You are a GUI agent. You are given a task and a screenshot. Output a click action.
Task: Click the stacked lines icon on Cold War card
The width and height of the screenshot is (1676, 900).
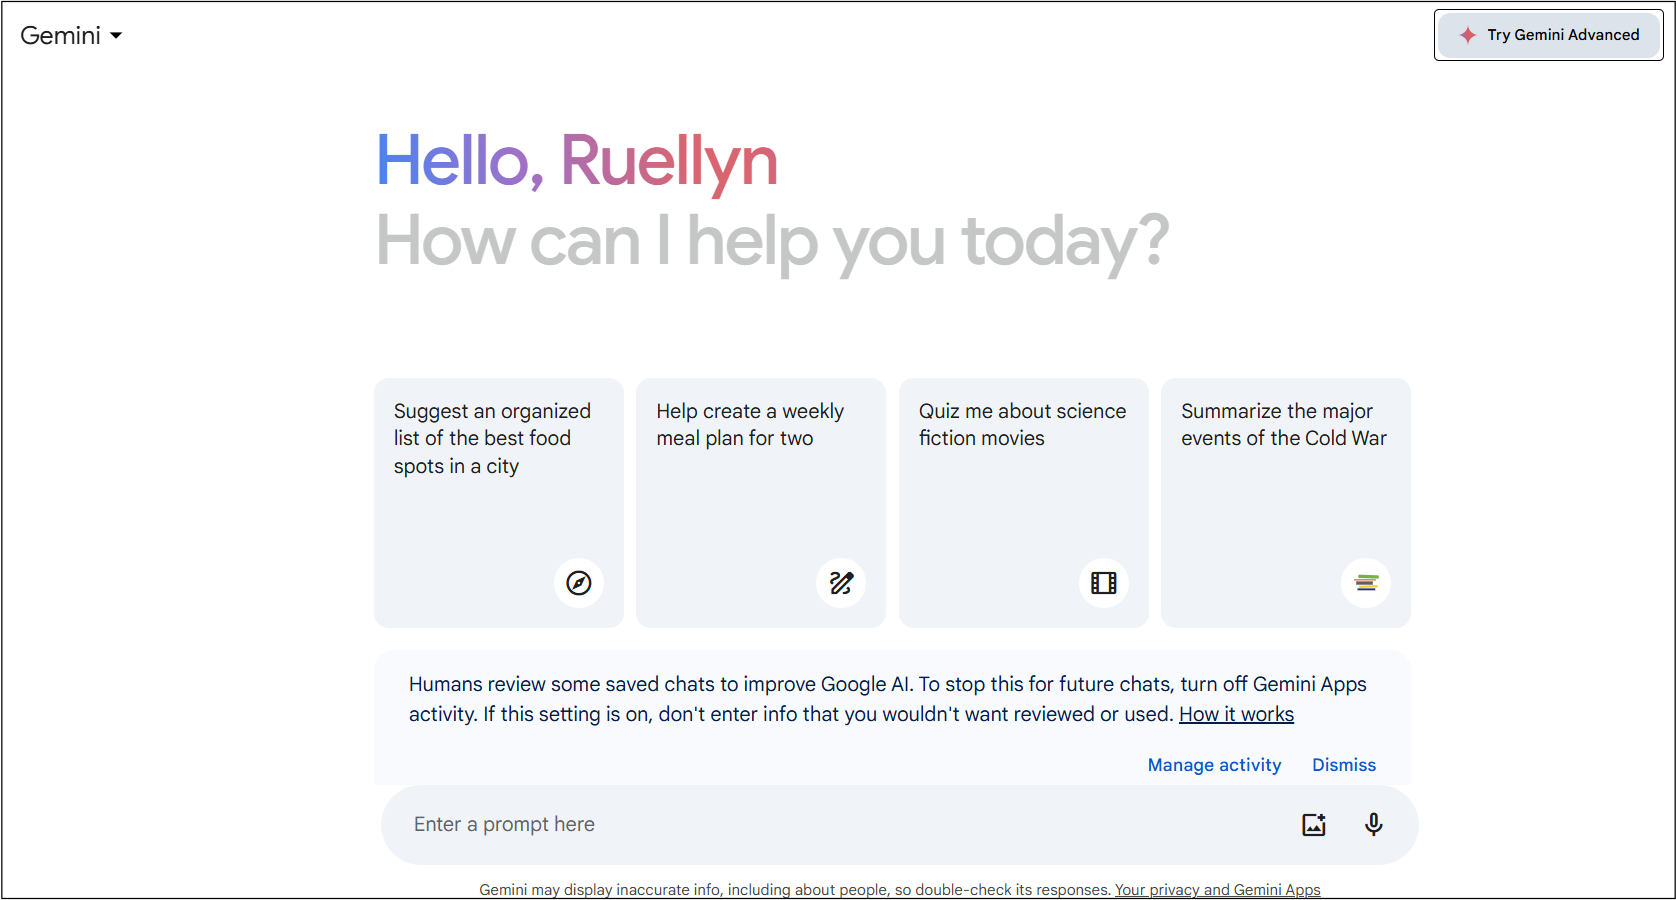[1366, 583]
